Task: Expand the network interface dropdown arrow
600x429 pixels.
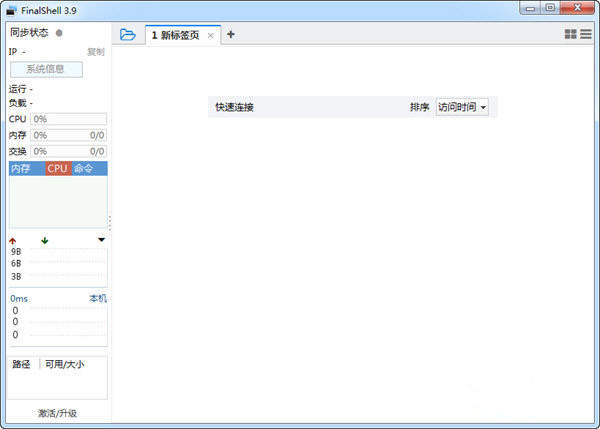Action: pyautogui.click(x=101, y=240)
